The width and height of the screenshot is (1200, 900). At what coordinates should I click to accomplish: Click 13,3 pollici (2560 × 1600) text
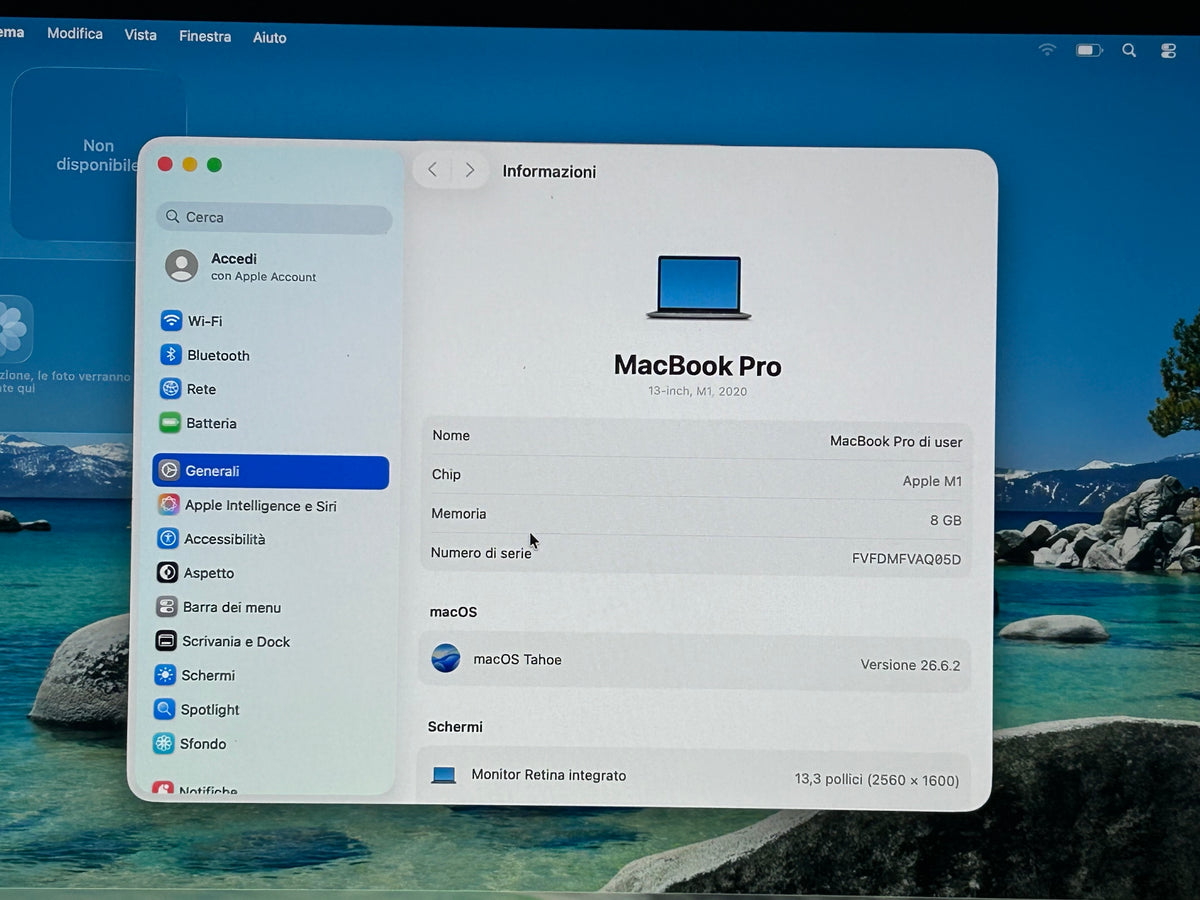tap(877, 780)
